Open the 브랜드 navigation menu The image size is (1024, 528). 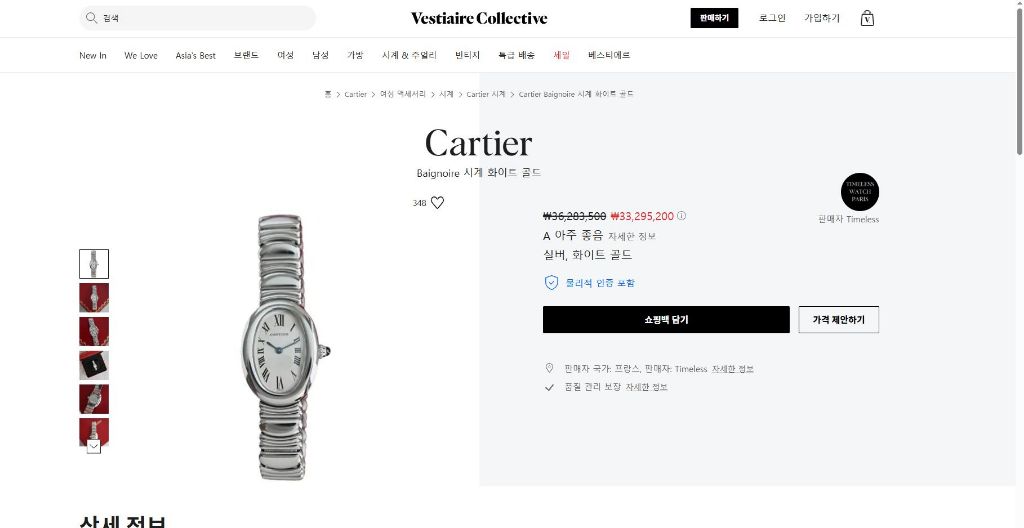coord(246,56)
